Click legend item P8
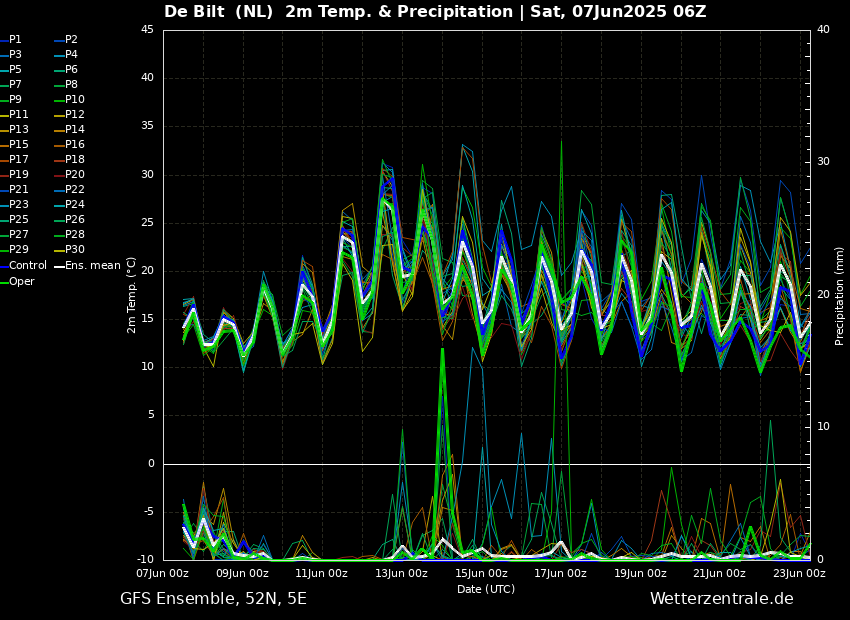850x620 pixels. click(x=66, y=85)
